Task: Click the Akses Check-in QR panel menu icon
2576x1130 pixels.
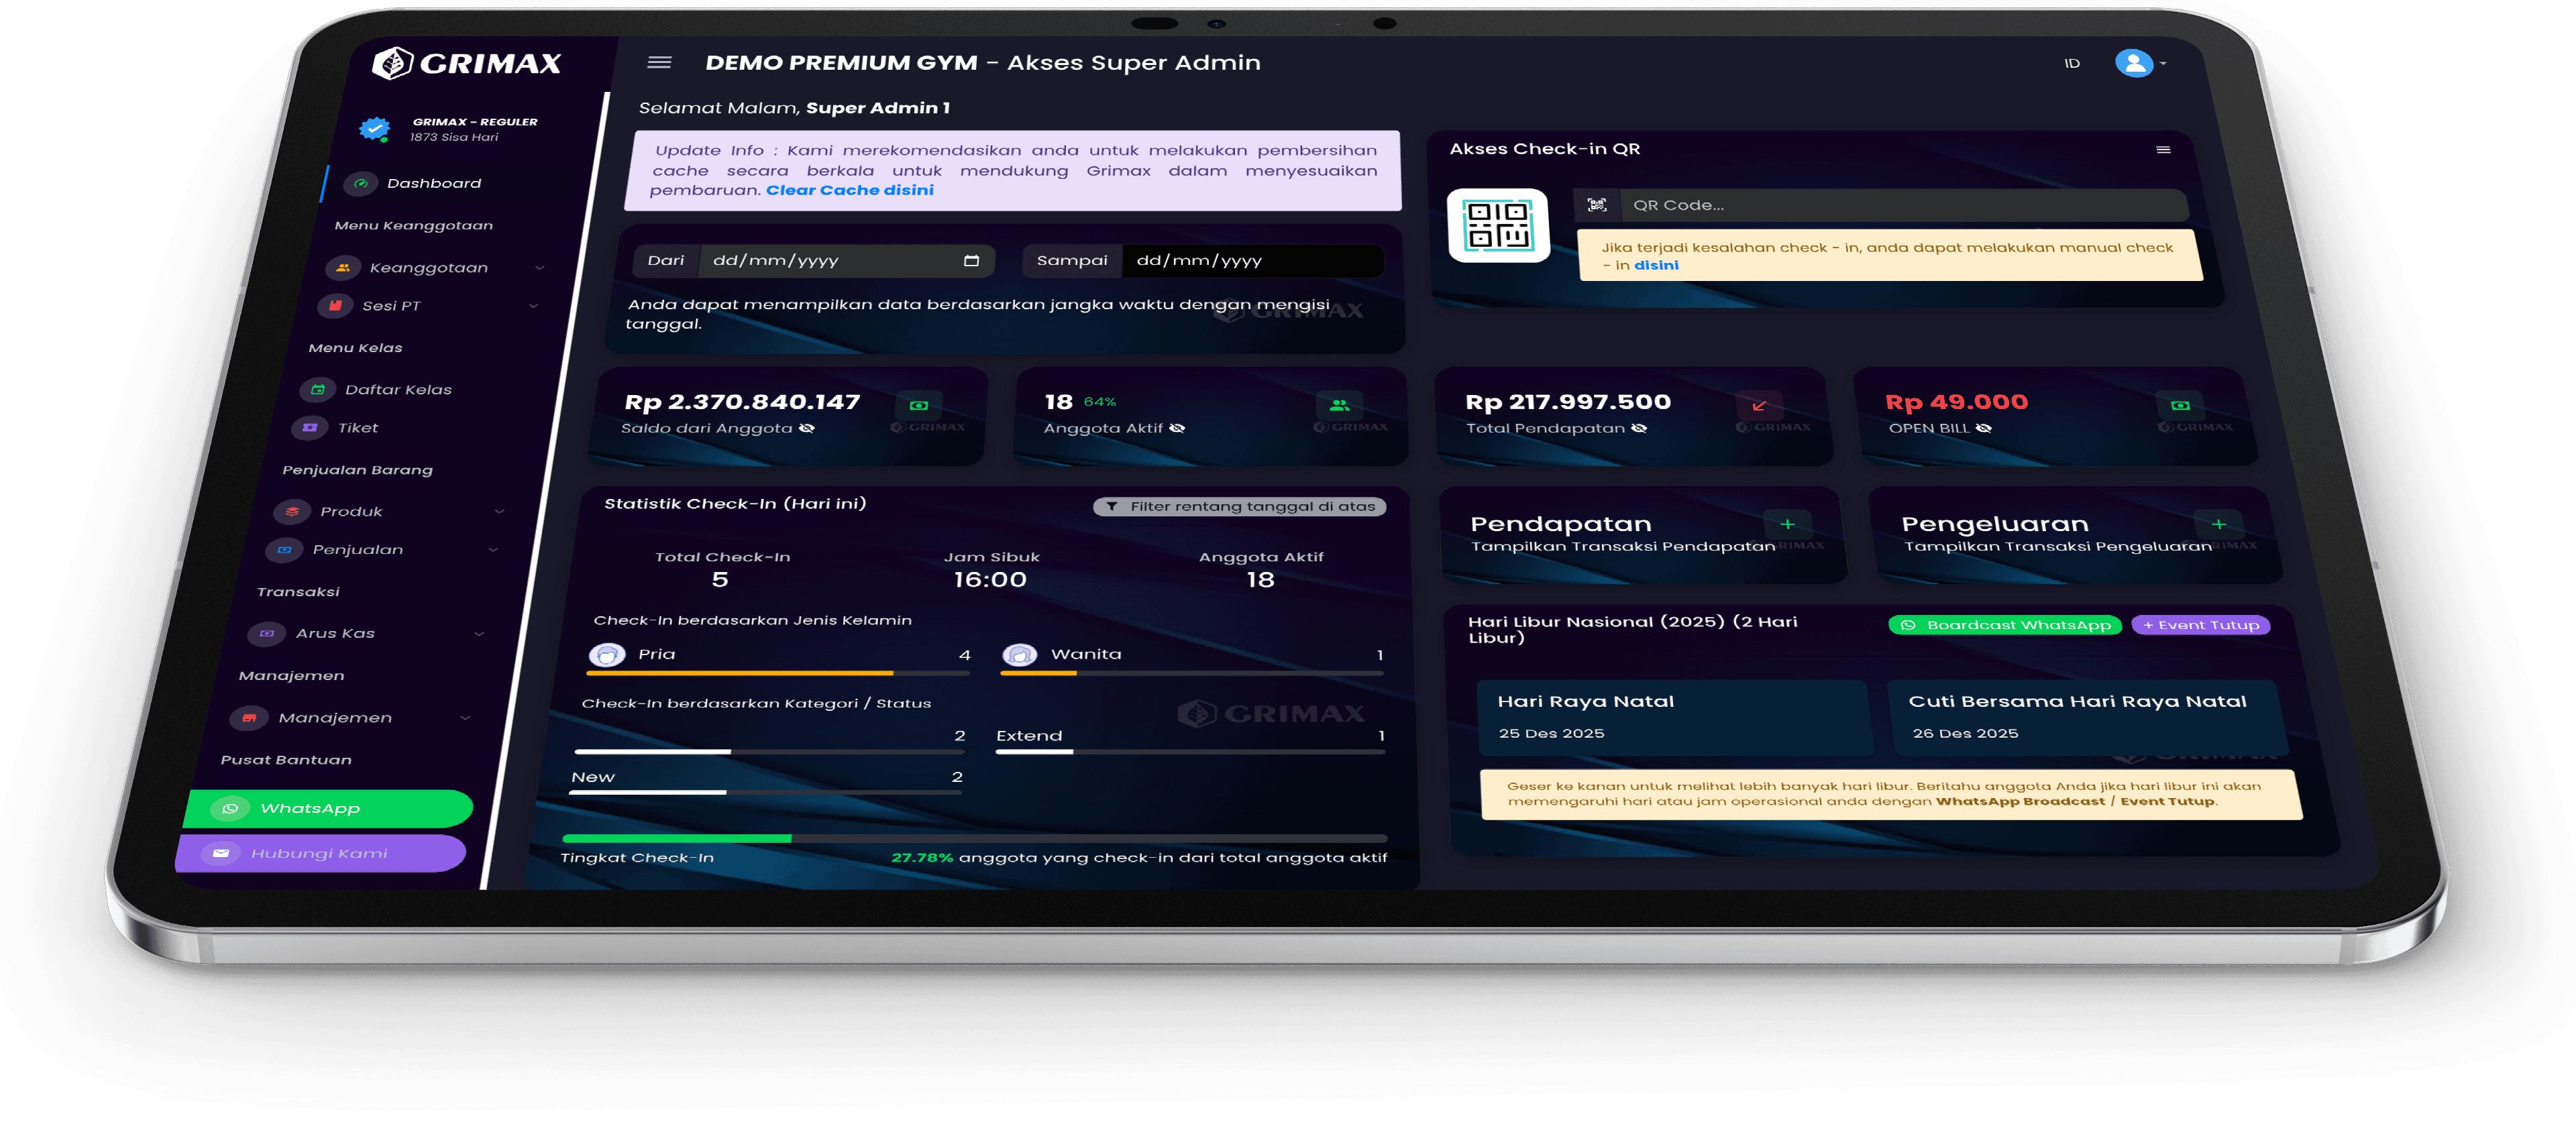Action: click(2163, 150)
